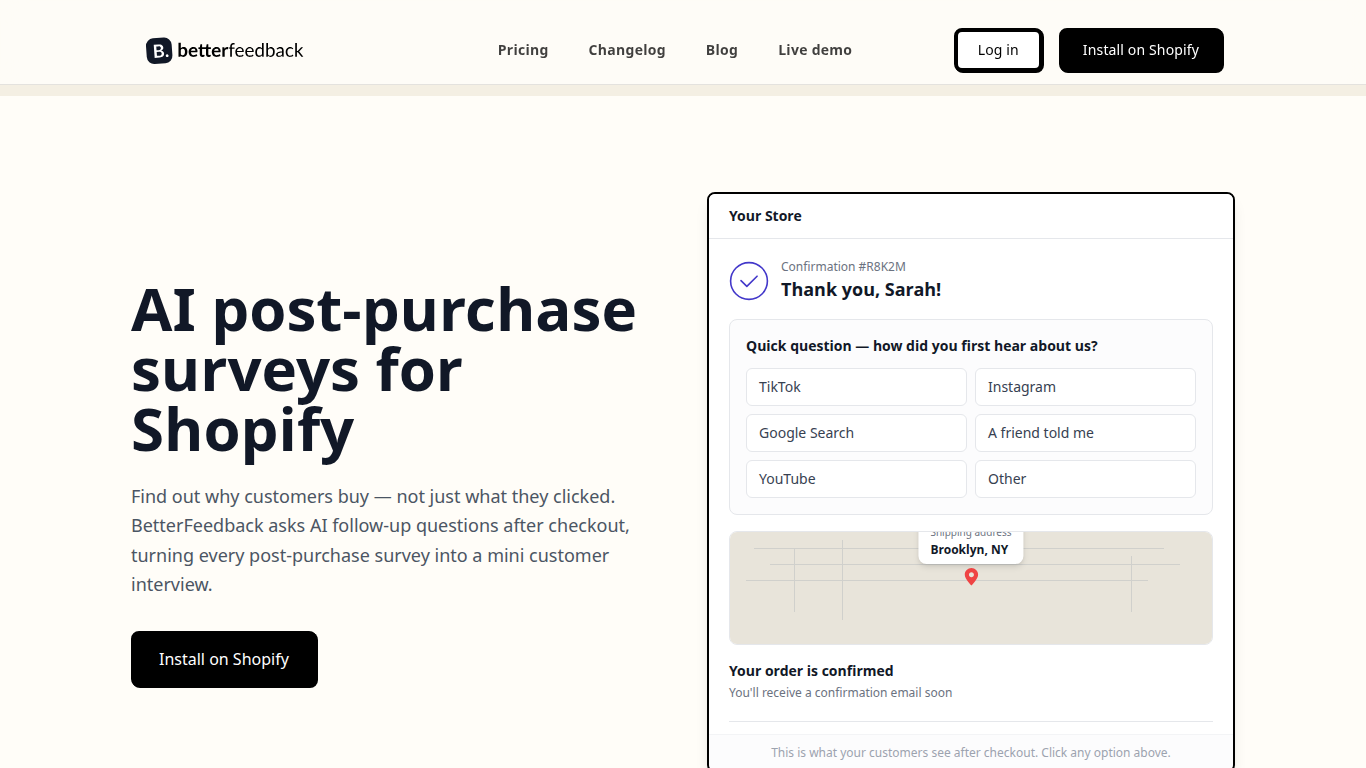Screen dimensions: 1366x768
Task: Open the Changelog page
Action: click(x=627, y=50)
